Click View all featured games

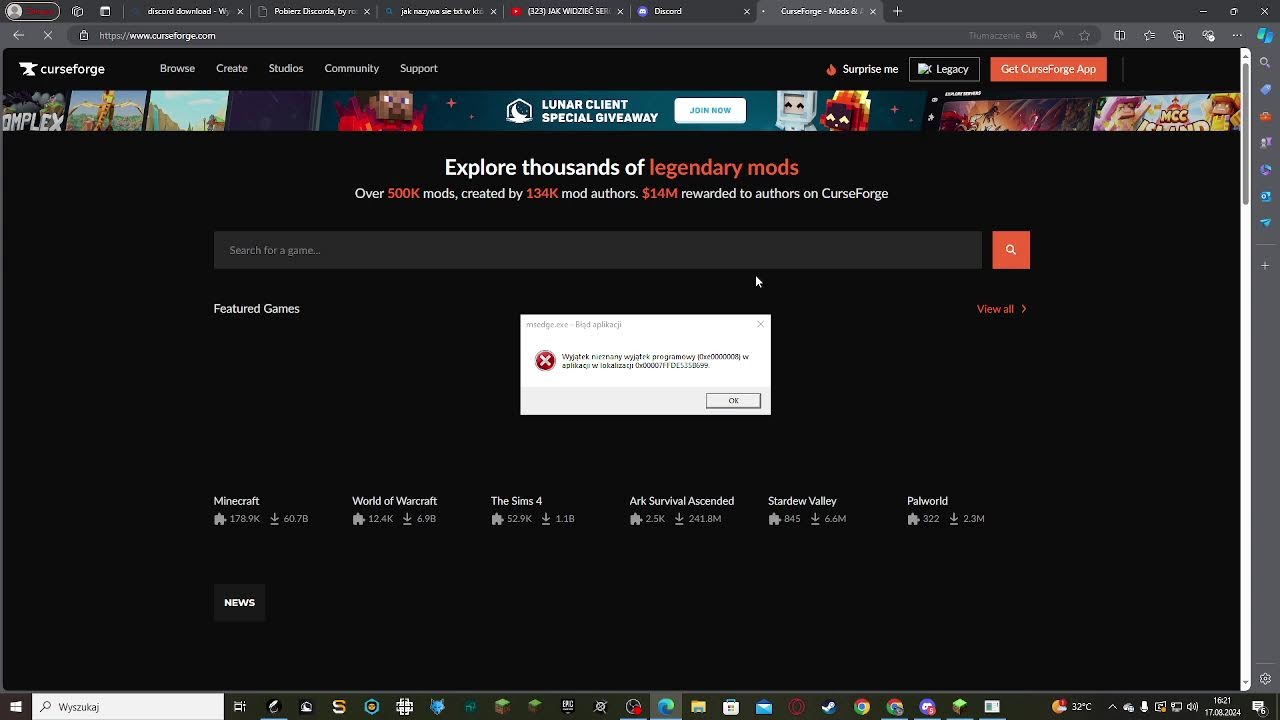[1002, 309]
